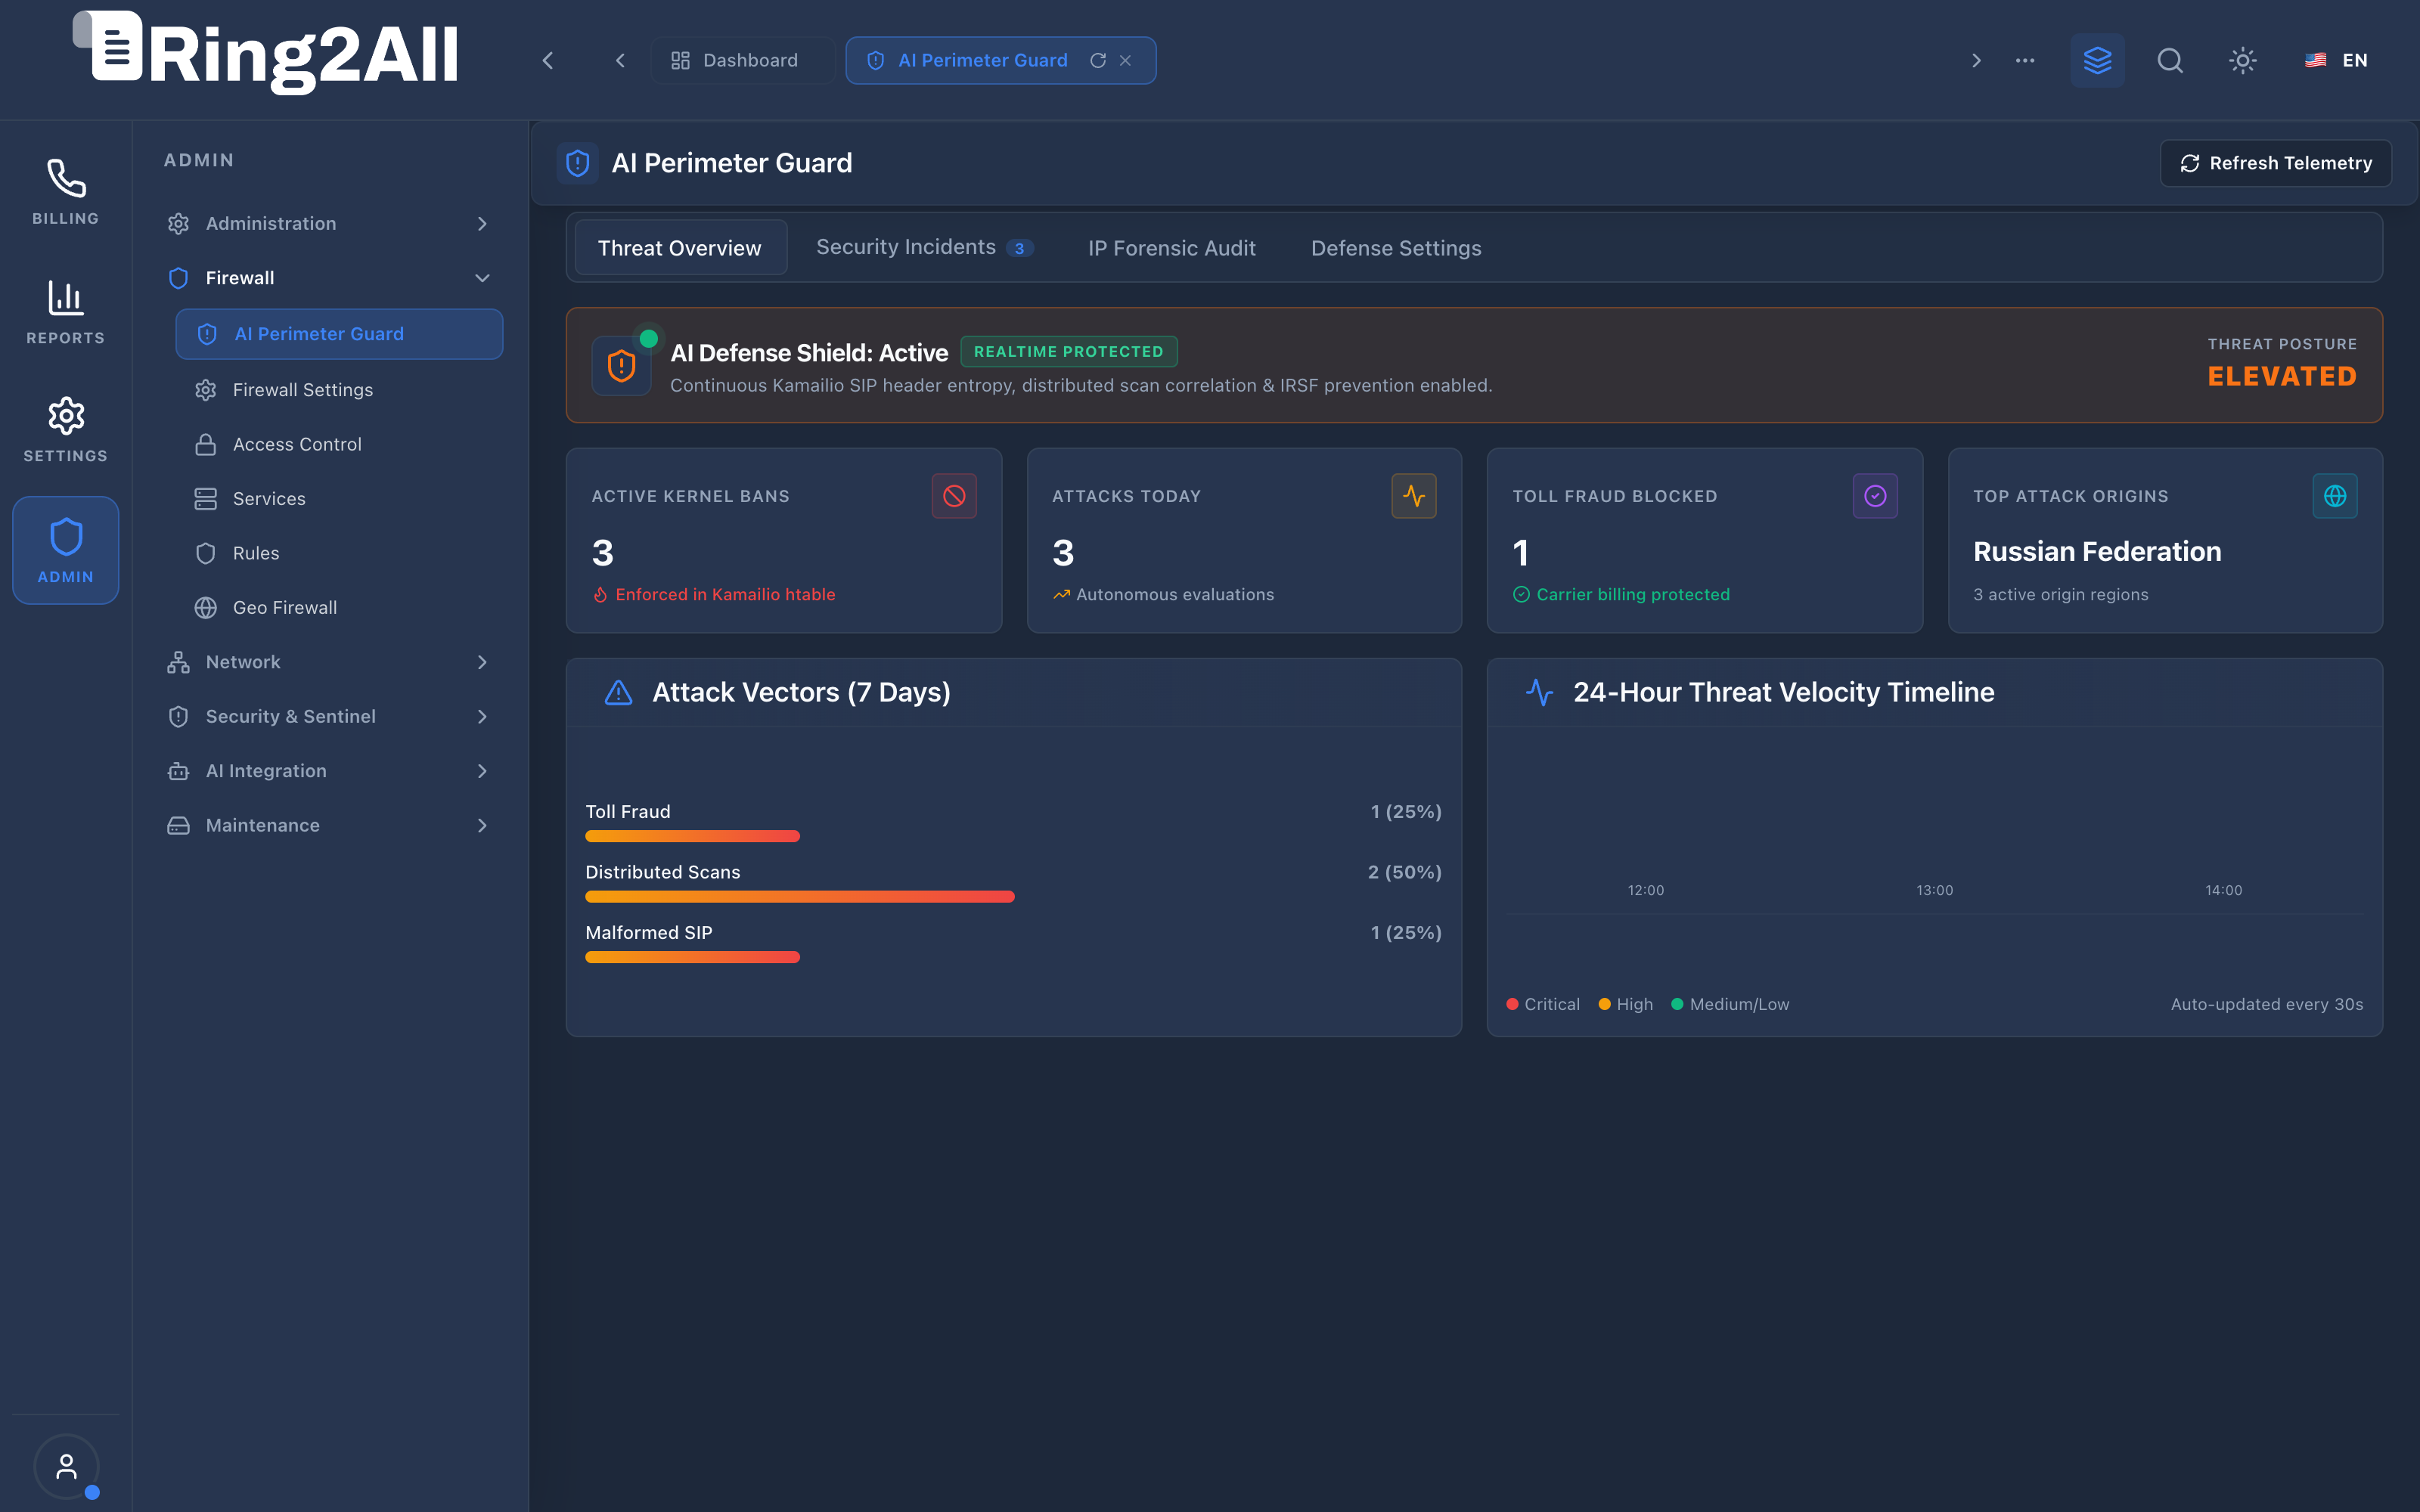The image size is (2420, 1512).
Task: Click the Refresh Telemetry button
Action: click(x=2275, y=163)
